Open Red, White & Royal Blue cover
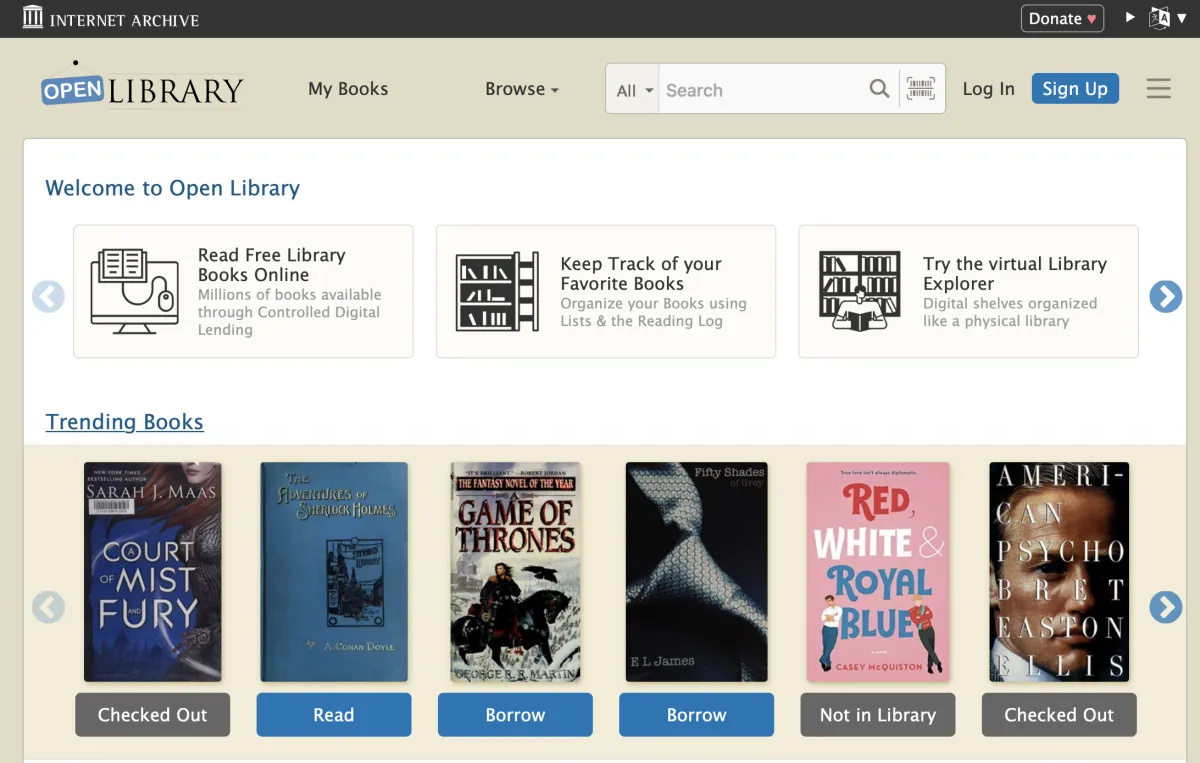 (878, 572)
